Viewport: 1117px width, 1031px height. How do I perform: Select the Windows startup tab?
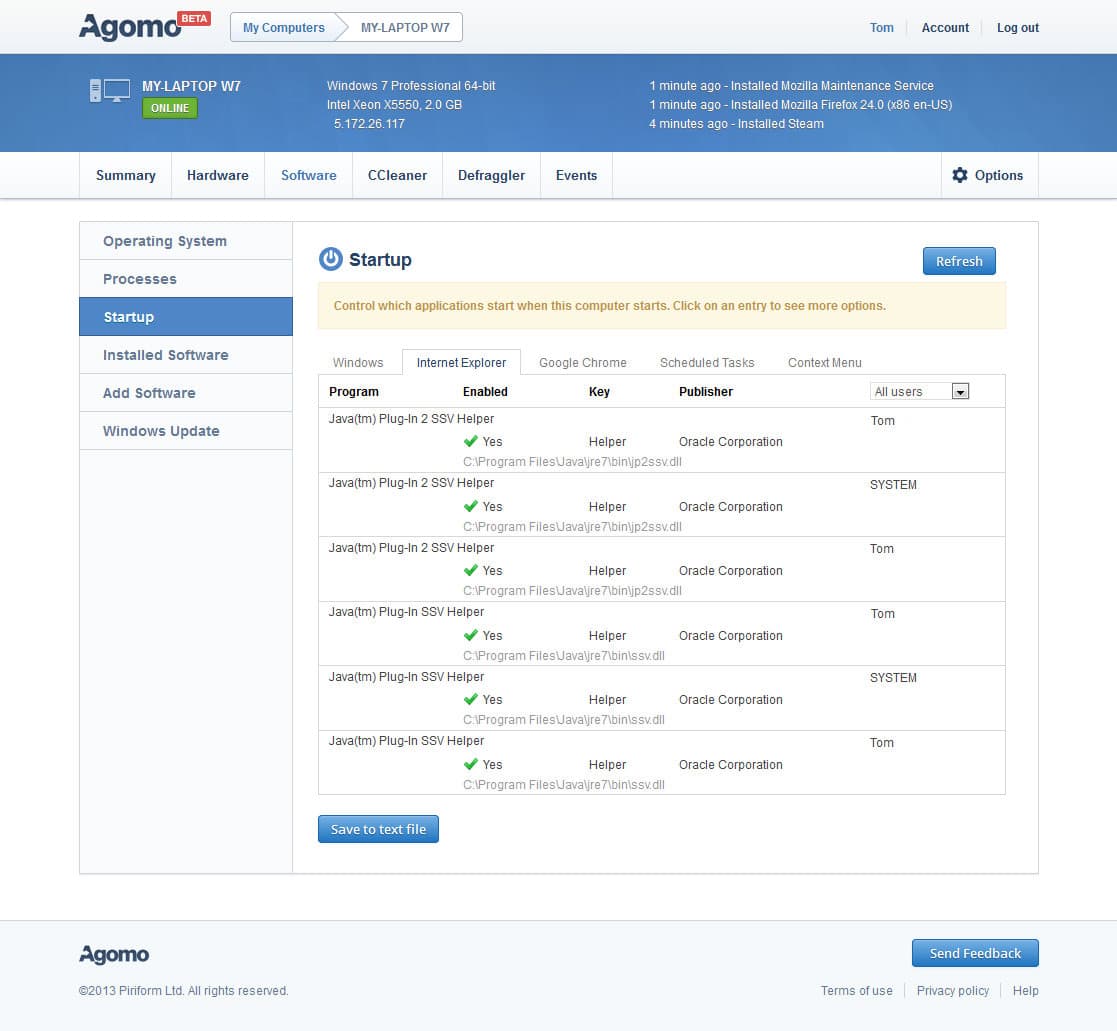click(358, 363)
